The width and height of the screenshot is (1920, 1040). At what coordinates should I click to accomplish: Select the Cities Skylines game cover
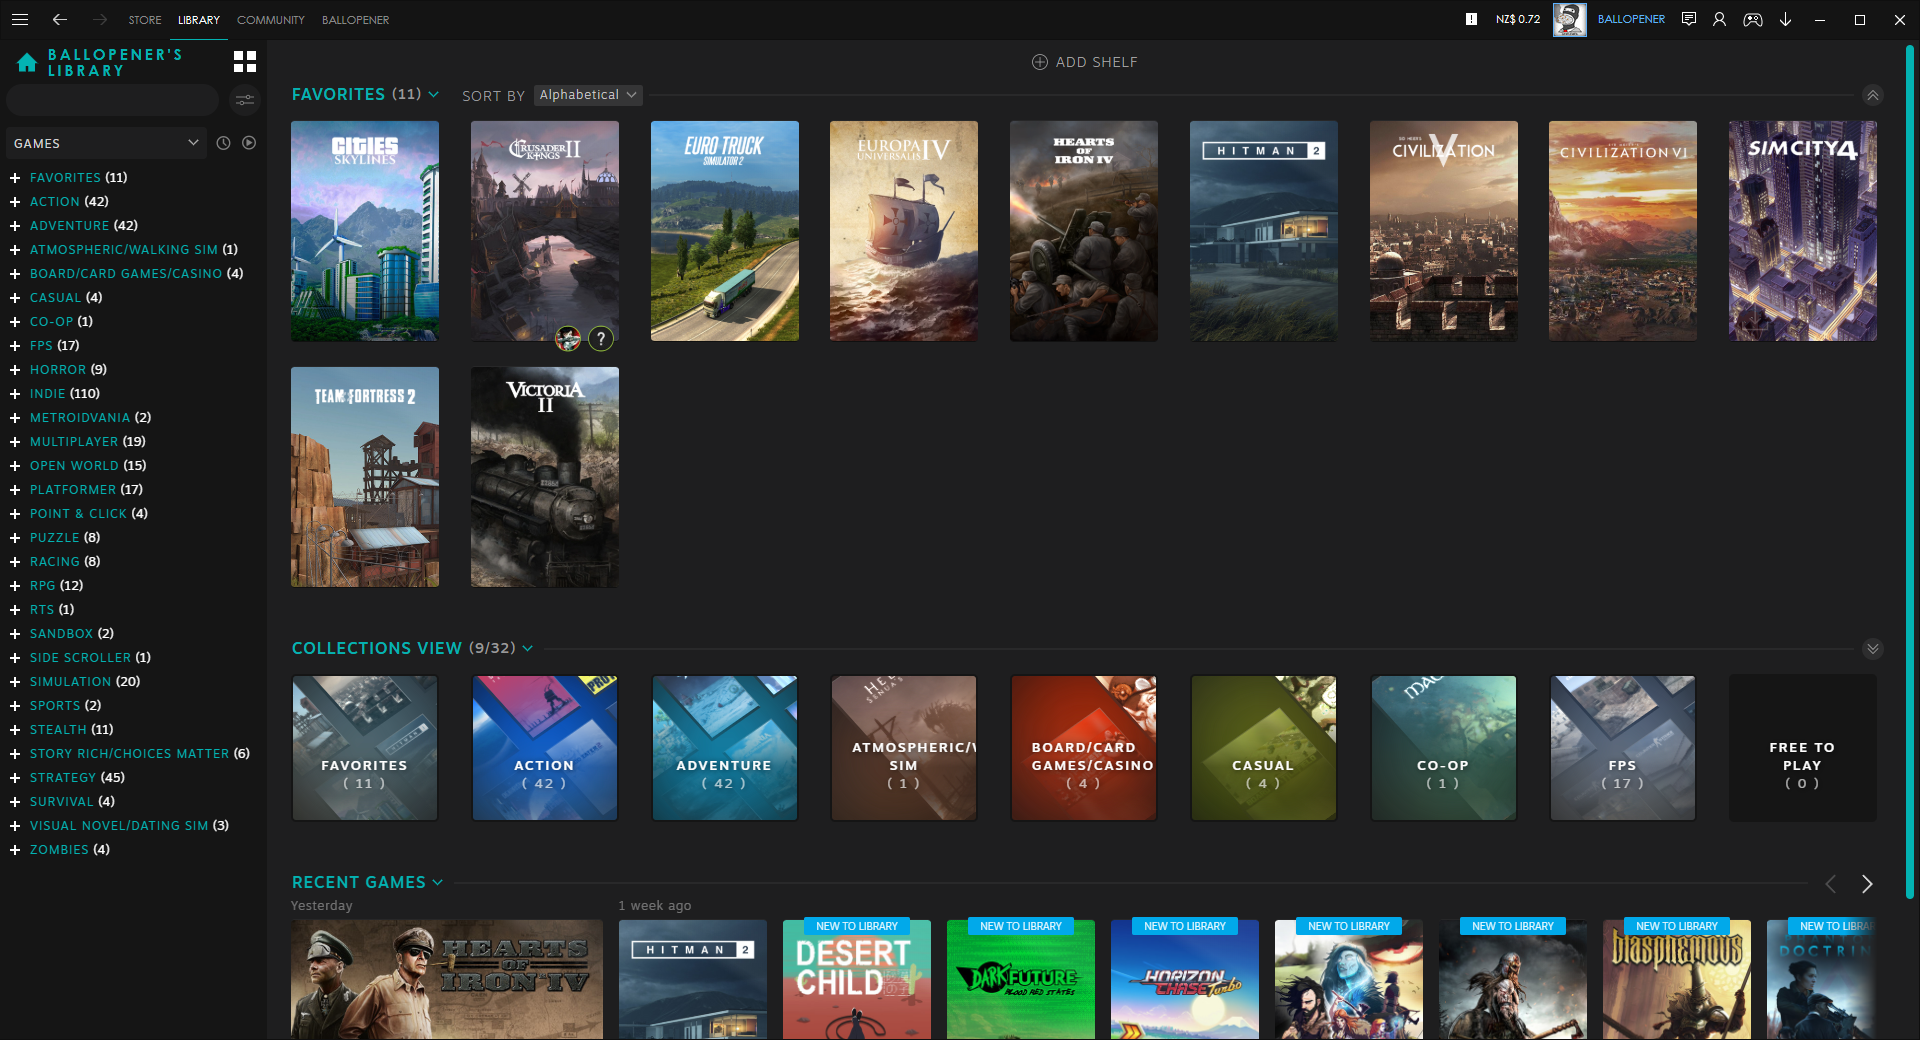365,231
